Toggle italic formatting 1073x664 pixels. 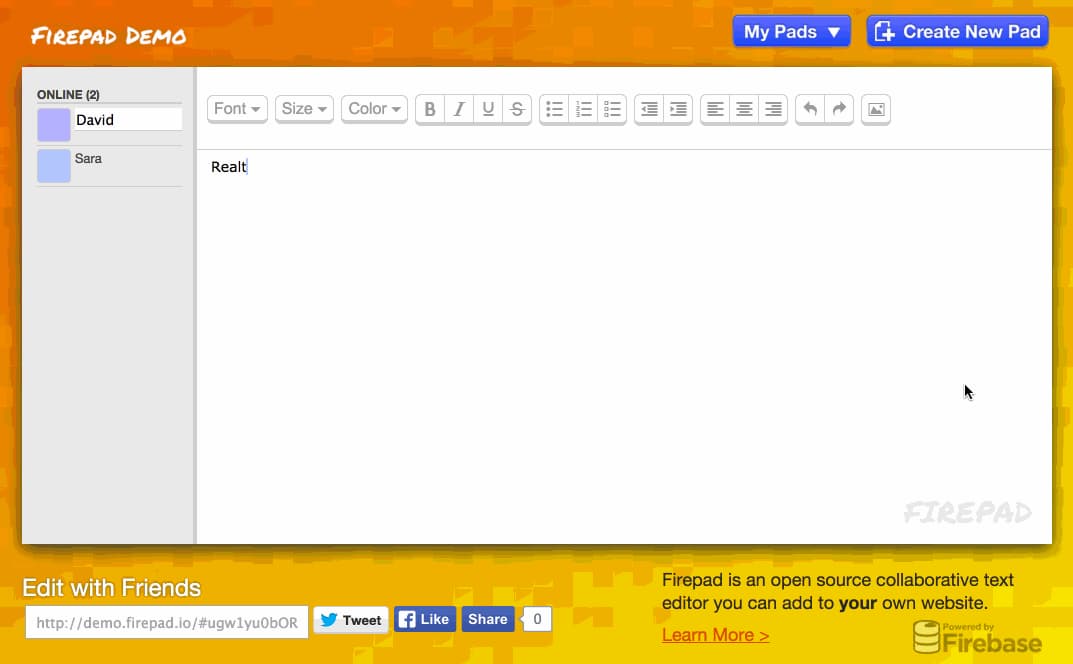pos(459,109)
